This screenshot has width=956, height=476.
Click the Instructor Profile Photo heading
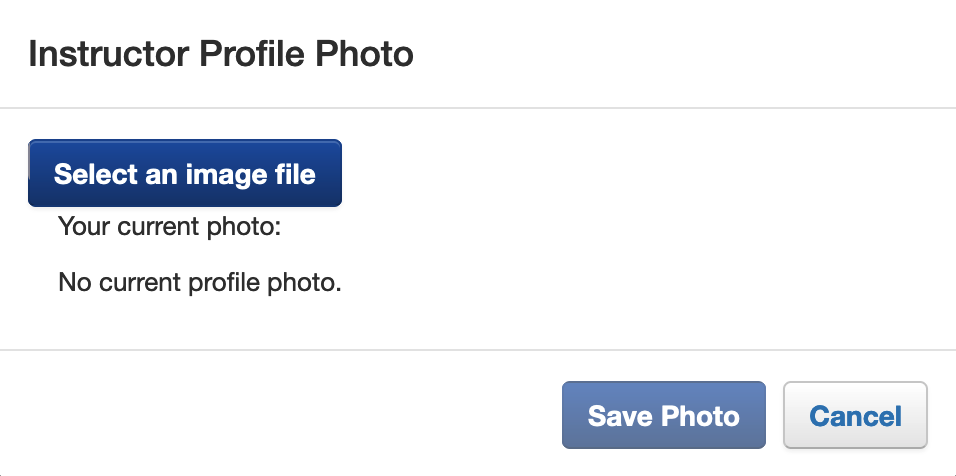(x=221, y=53)
